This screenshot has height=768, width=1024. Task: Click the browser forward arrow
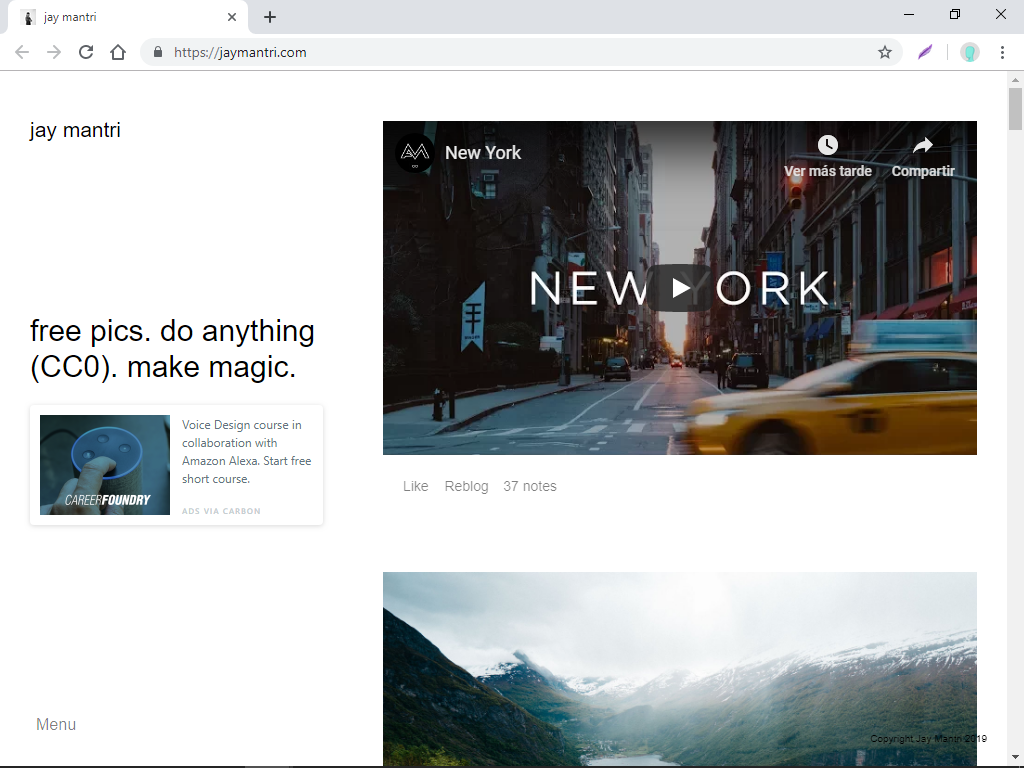click(x=54, y=52)
